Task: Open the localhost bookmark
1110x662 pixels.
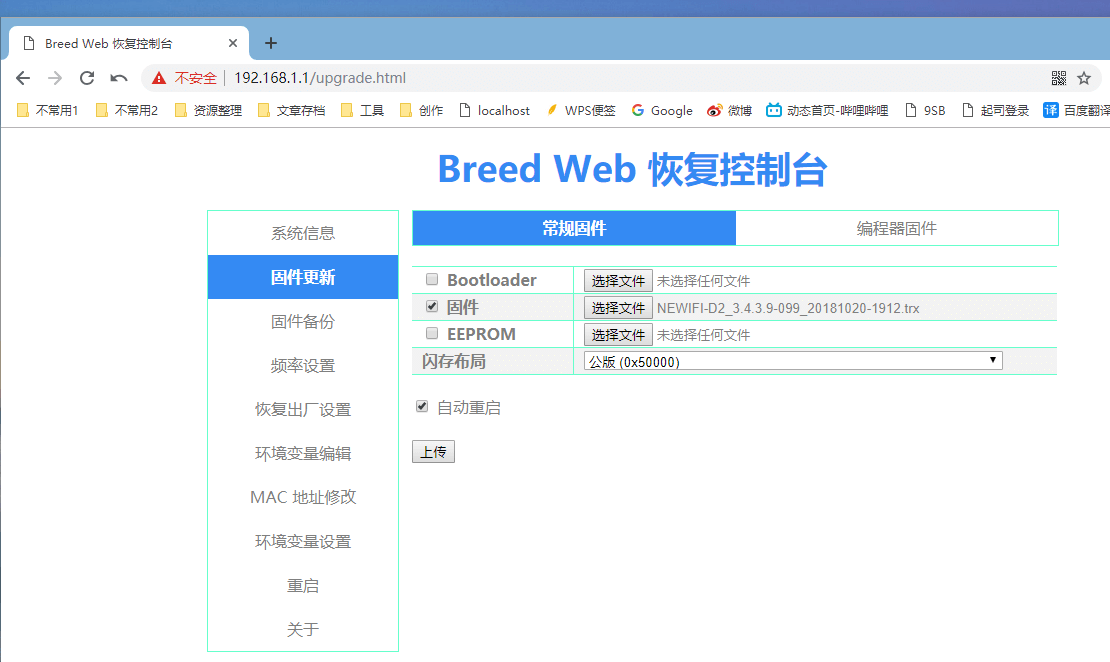Action: (x=494, y=110)
